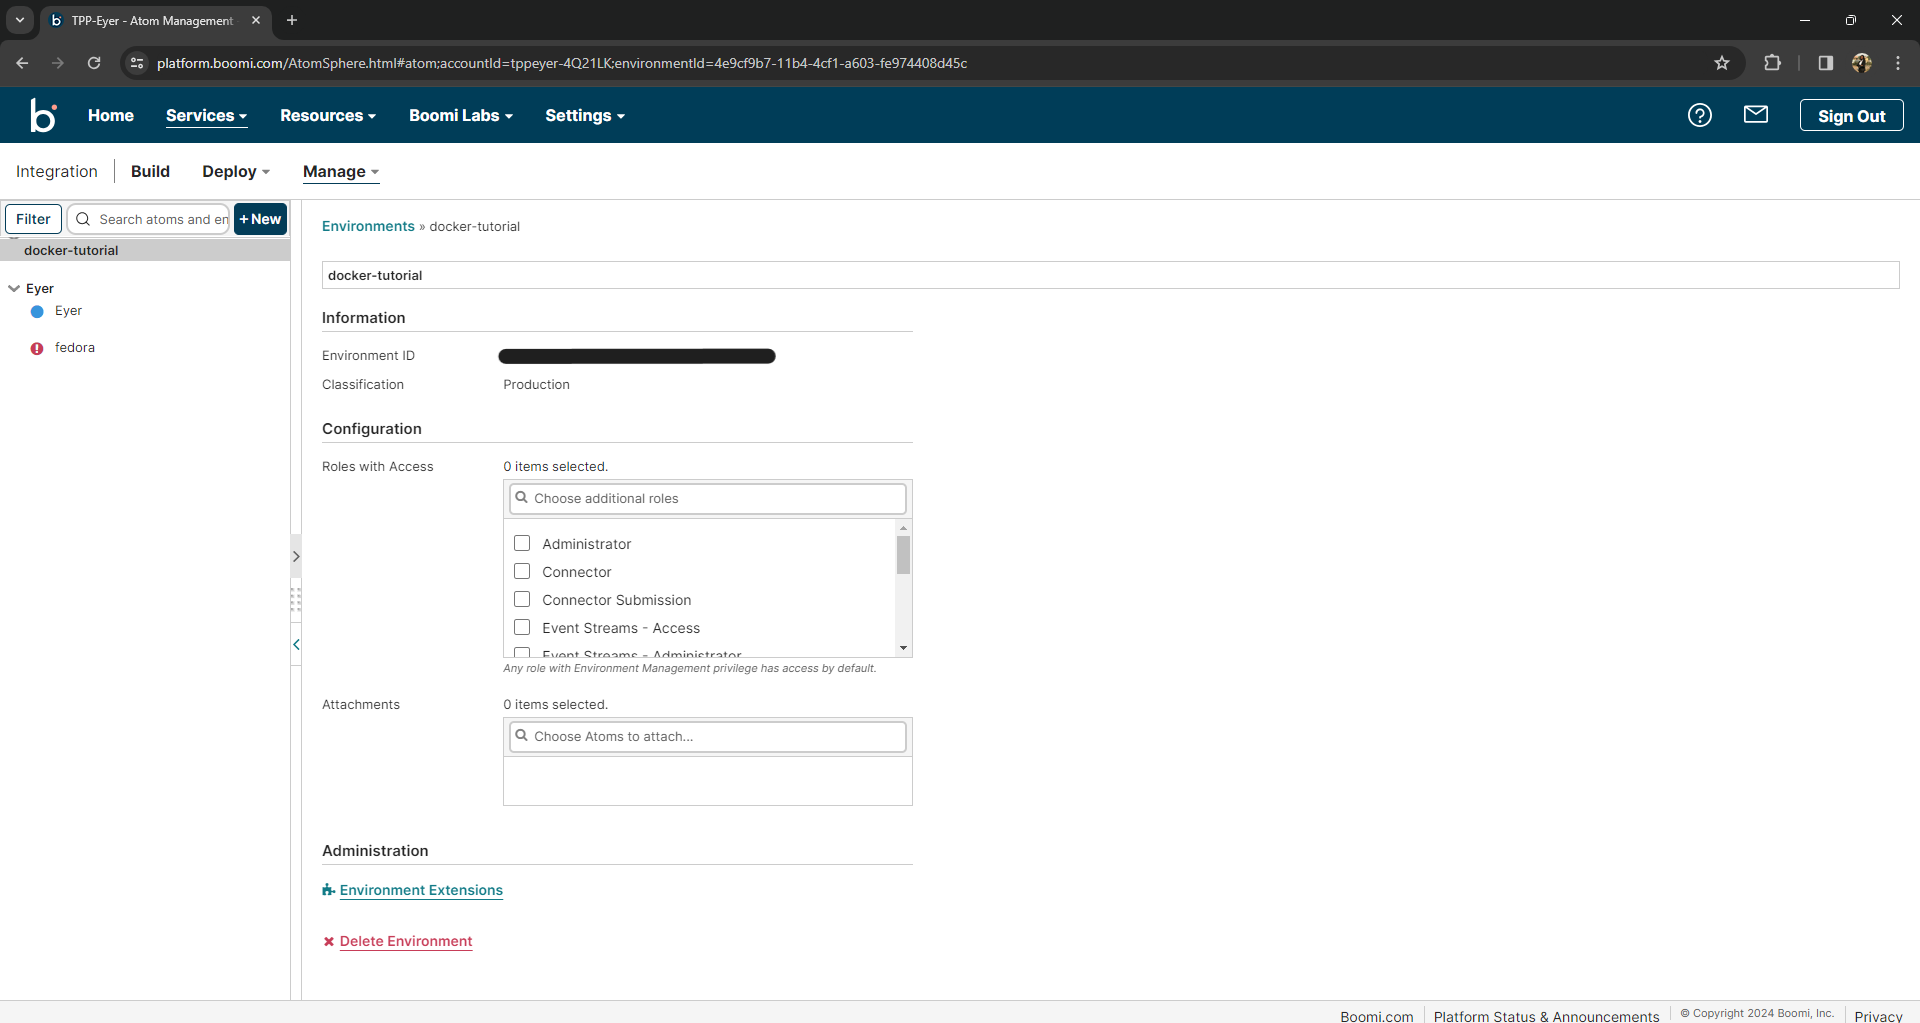Expand the Deploy menu
This screenshot has height=1023, width=1920.
236,171
